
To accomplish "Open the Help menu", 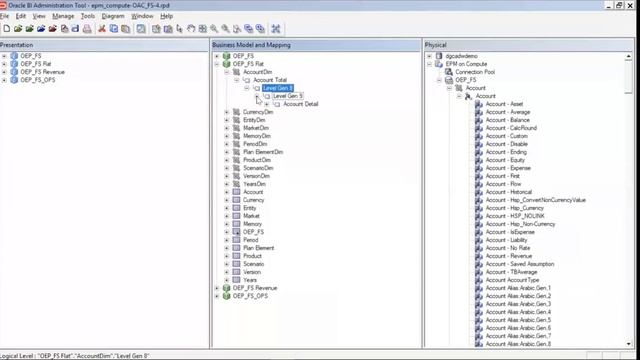I will tap(167, 16).
